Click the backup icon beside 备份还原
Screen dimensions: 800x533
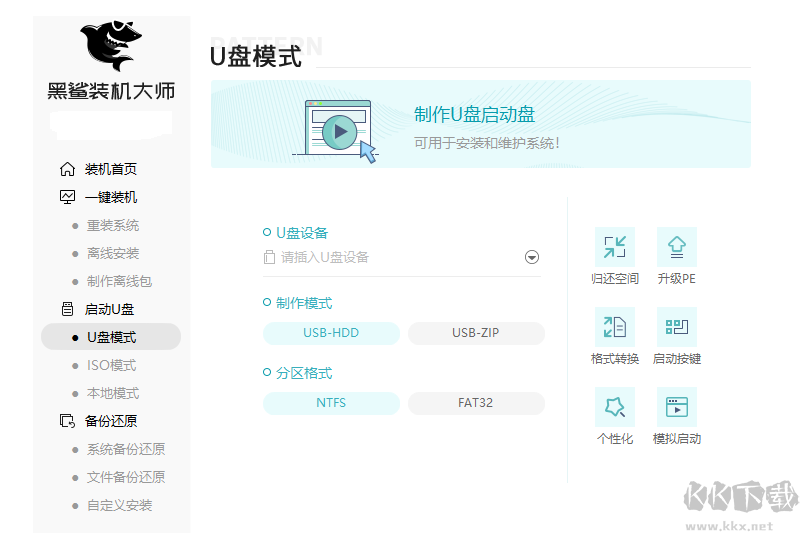(67, 421)
